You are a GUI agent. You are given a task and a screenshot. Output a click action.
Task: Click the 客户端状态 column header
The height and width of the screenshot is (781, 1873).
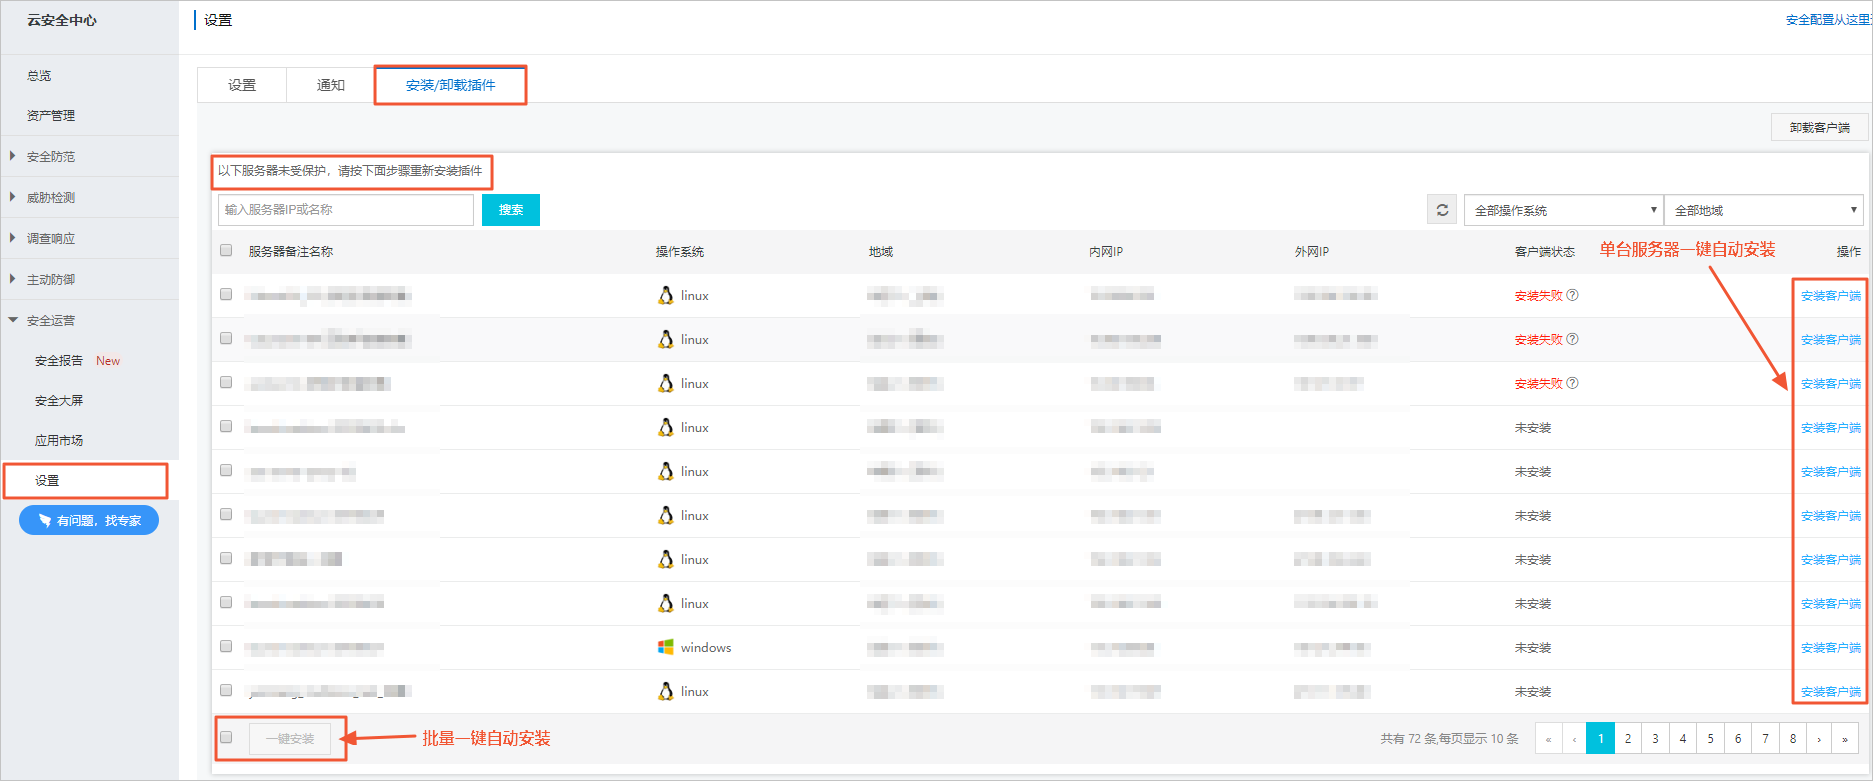point(1544,252)
